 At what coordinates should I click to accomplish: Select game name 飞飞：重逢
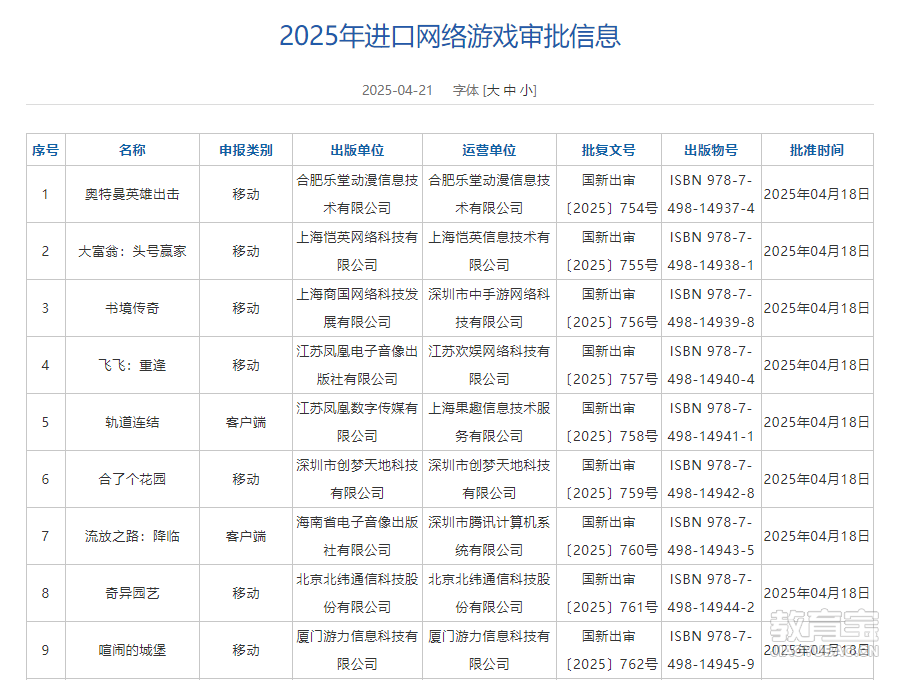click(132, 366)
